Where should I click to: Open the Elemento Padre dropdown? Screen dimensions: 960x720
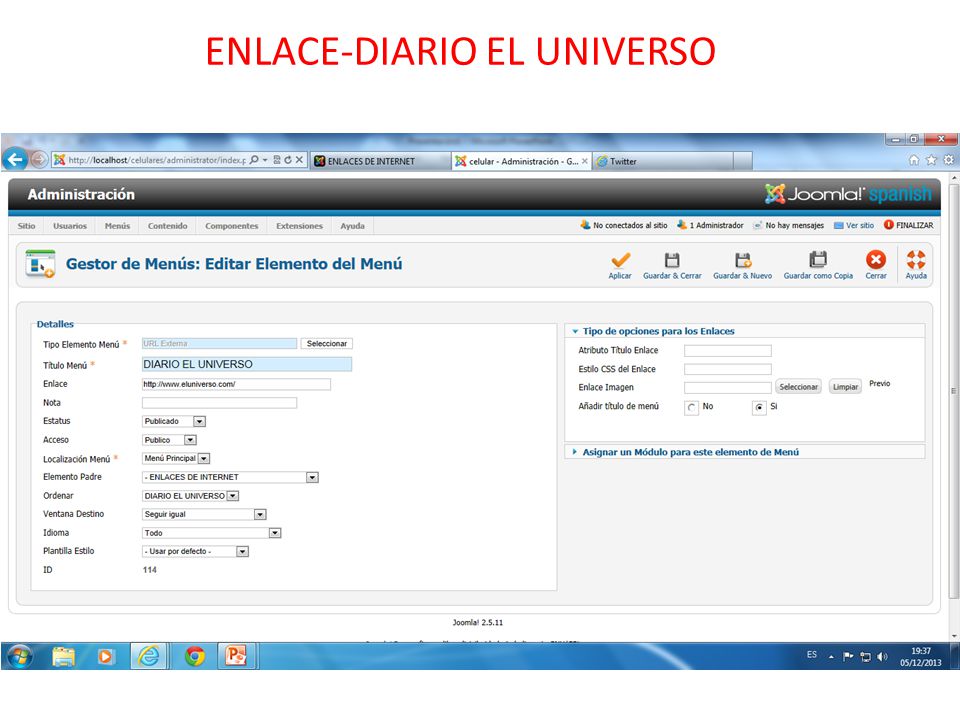pos(230,478)
